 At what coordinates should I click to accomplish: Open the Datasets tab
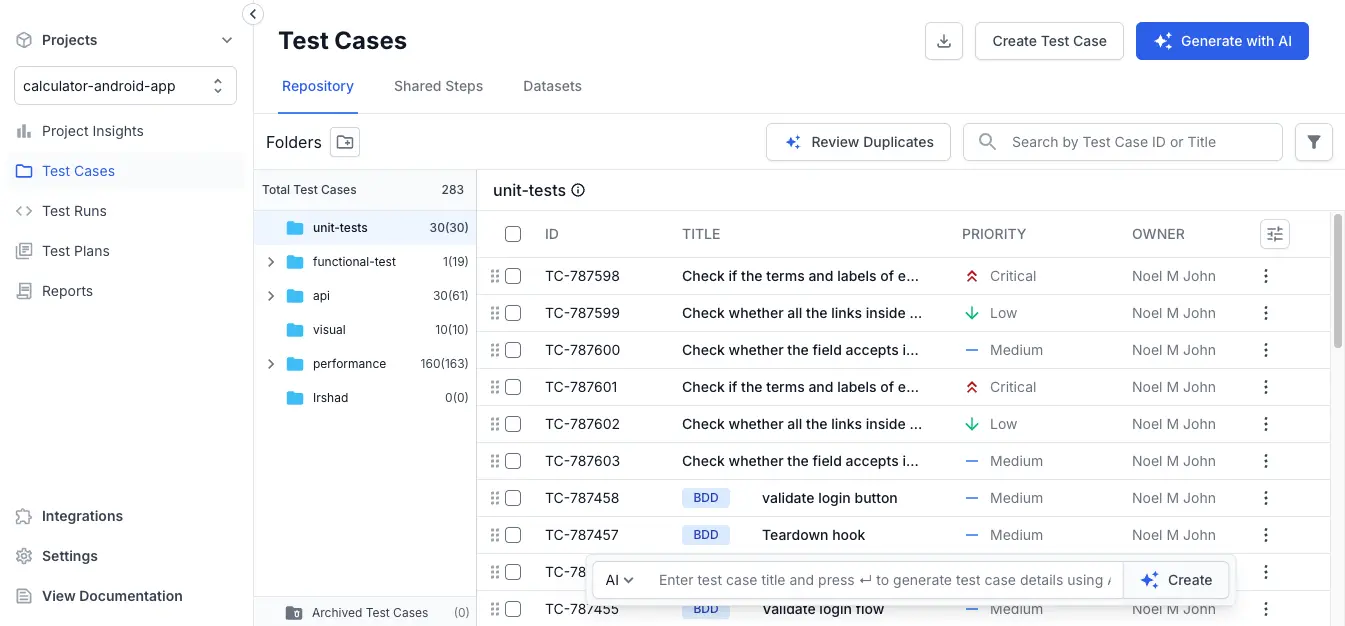point(552,86)
